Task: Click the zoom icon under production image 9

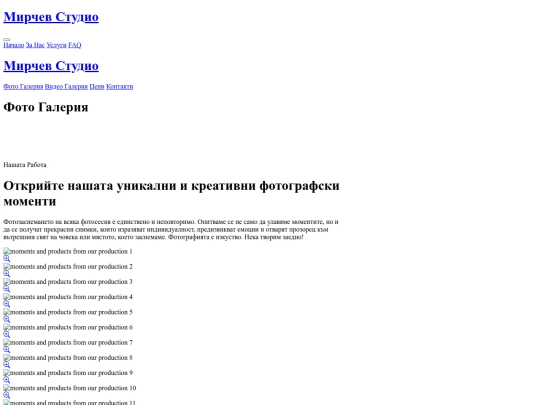Action: 7,380
